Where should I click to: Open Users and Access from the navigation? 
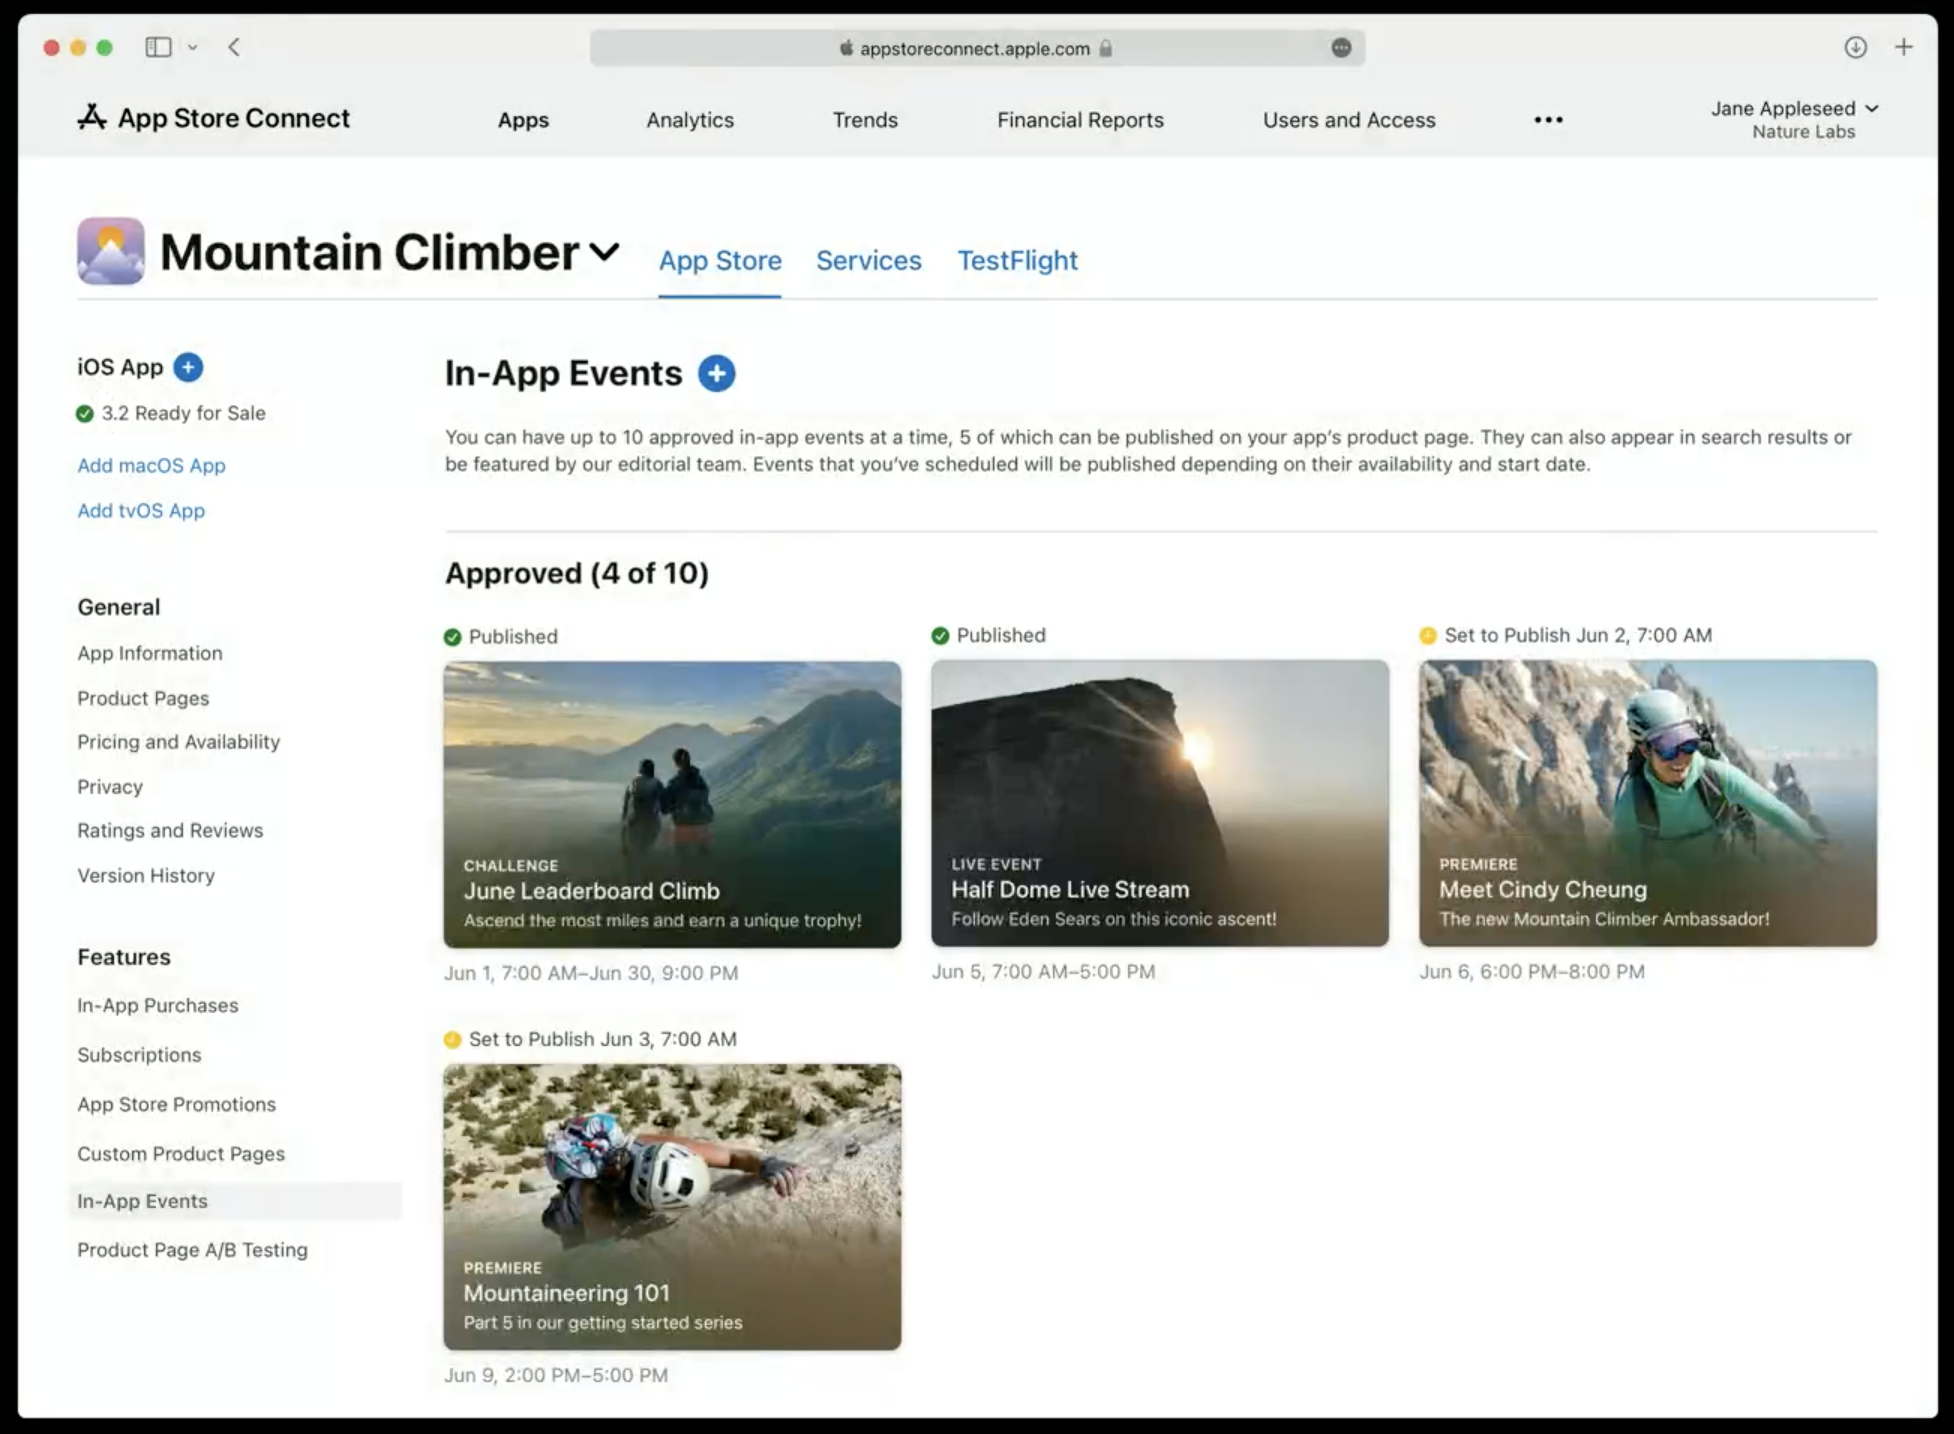(x=1349, y=120)
